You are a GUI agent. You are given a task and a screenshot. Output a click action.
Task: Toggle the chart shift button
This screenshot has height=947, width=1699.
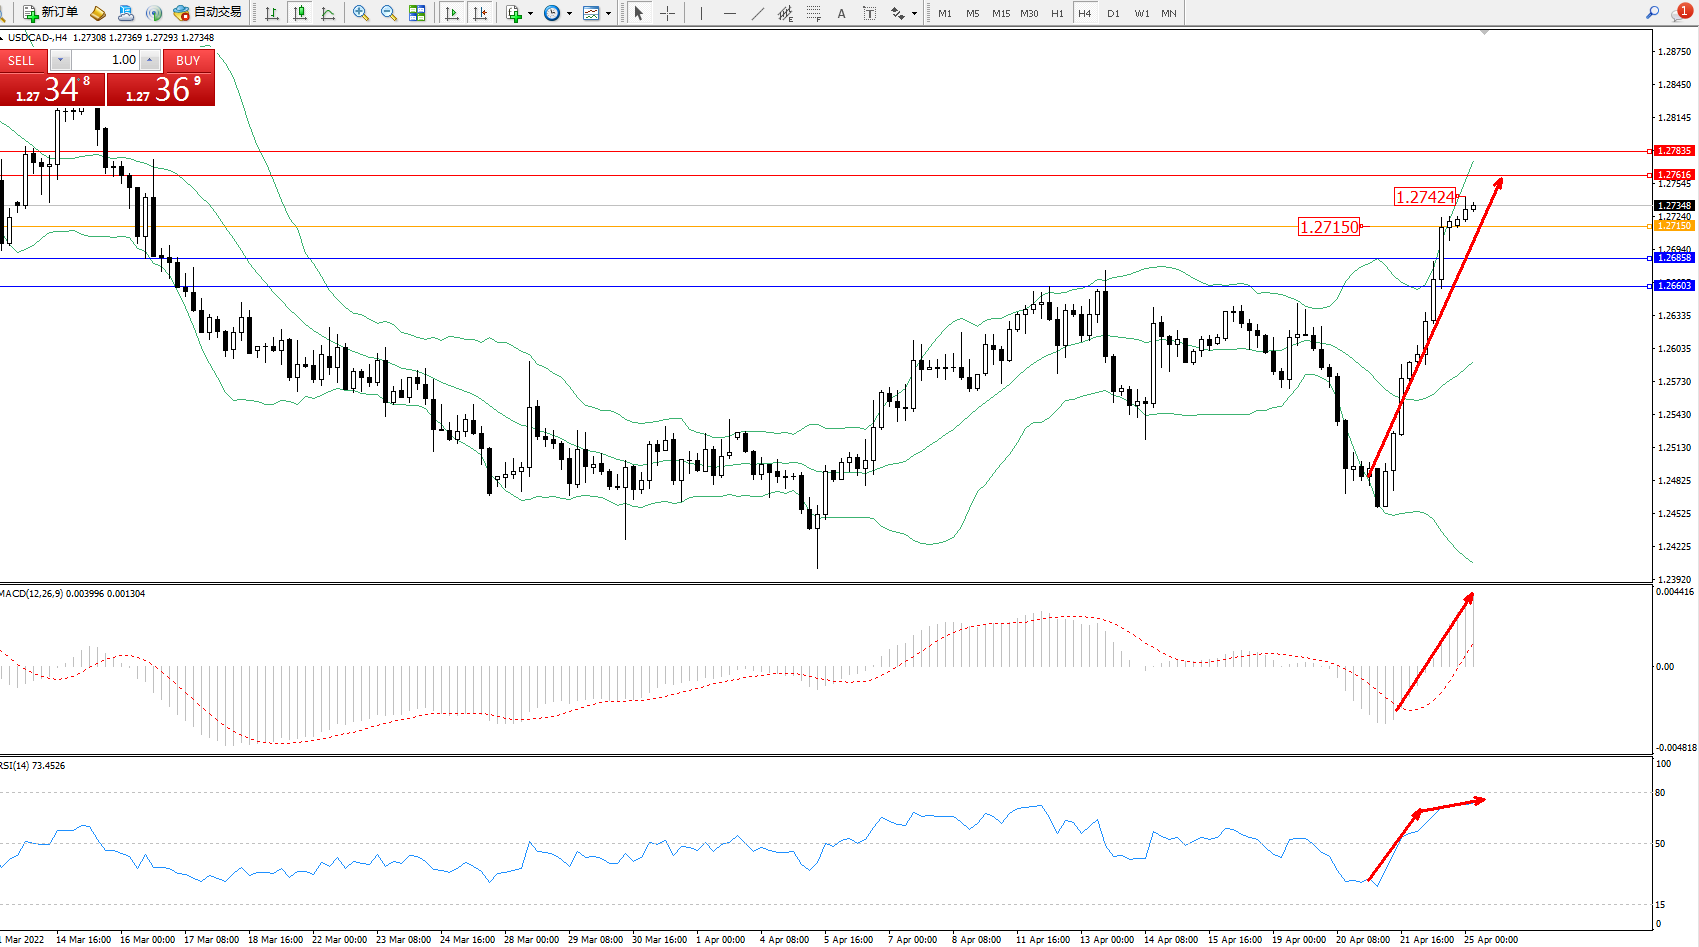[x=480, y=13]
